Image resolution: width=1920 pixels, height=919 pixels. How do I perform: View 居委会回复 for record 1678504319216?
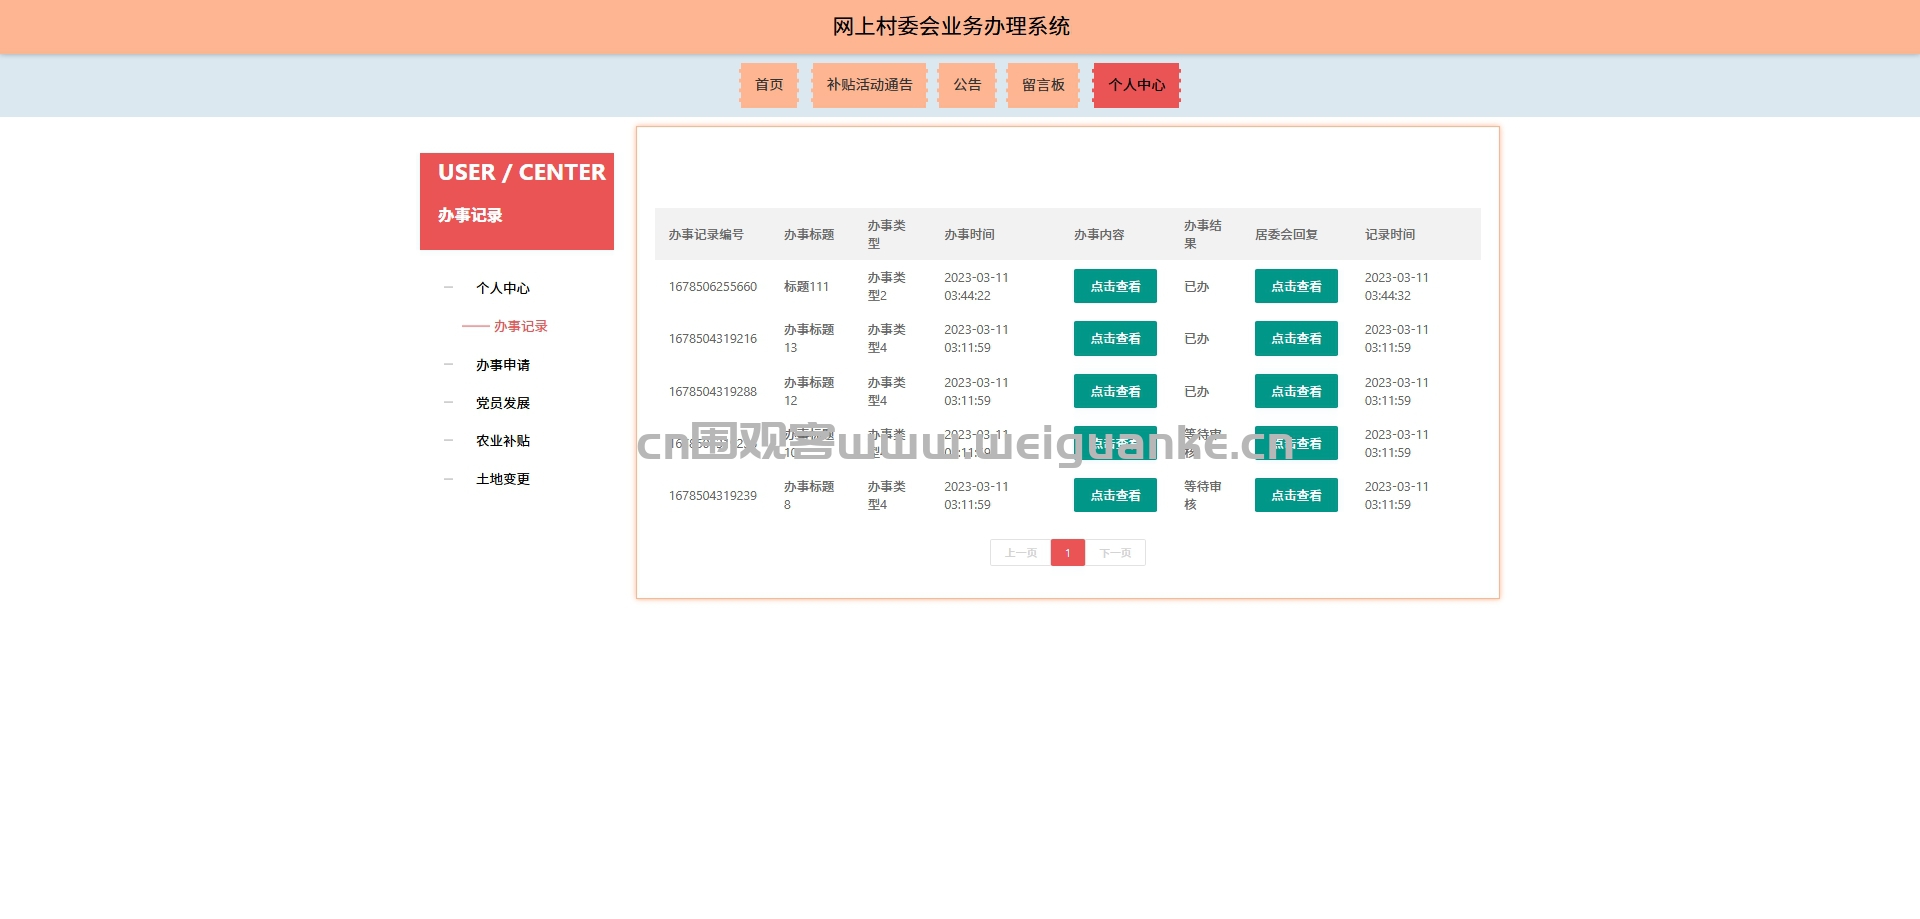[1296, 338]
